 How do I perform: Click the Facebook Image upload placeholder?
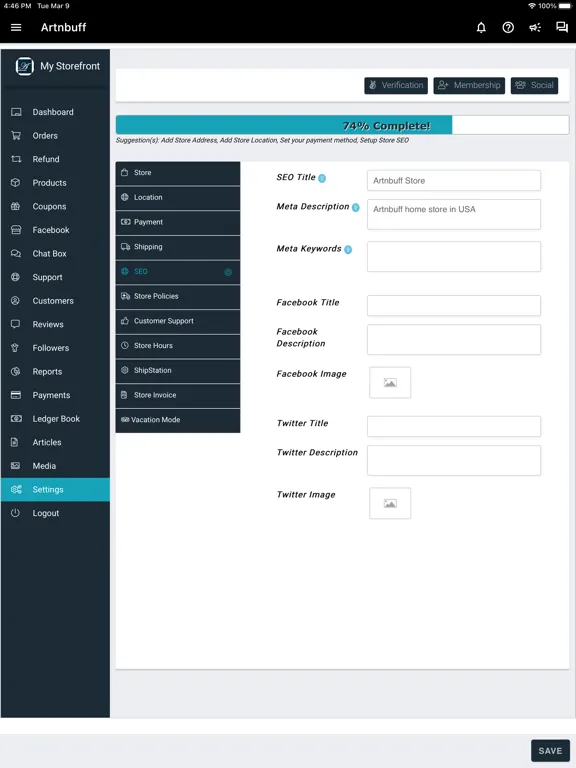(x=390, y=383)
